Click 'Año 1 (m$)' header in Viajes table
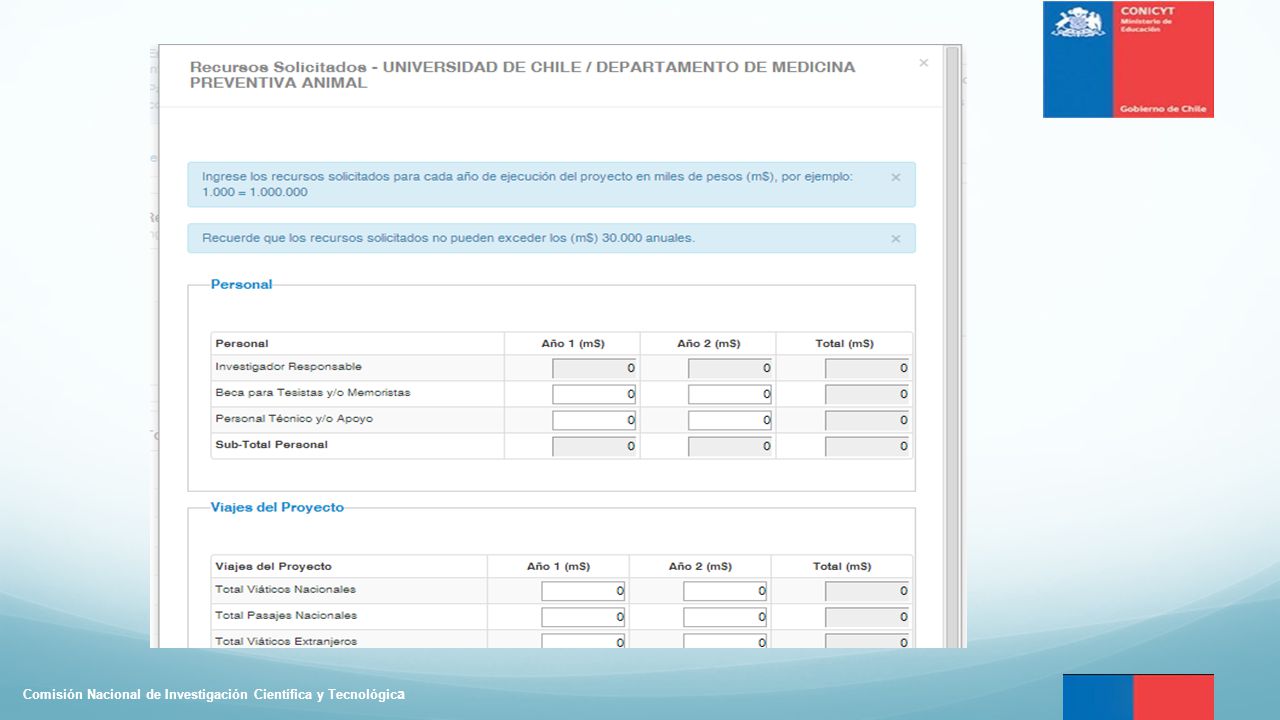Screen dimensions: 1280x720 pyautogui.click(x=558, y=567)
